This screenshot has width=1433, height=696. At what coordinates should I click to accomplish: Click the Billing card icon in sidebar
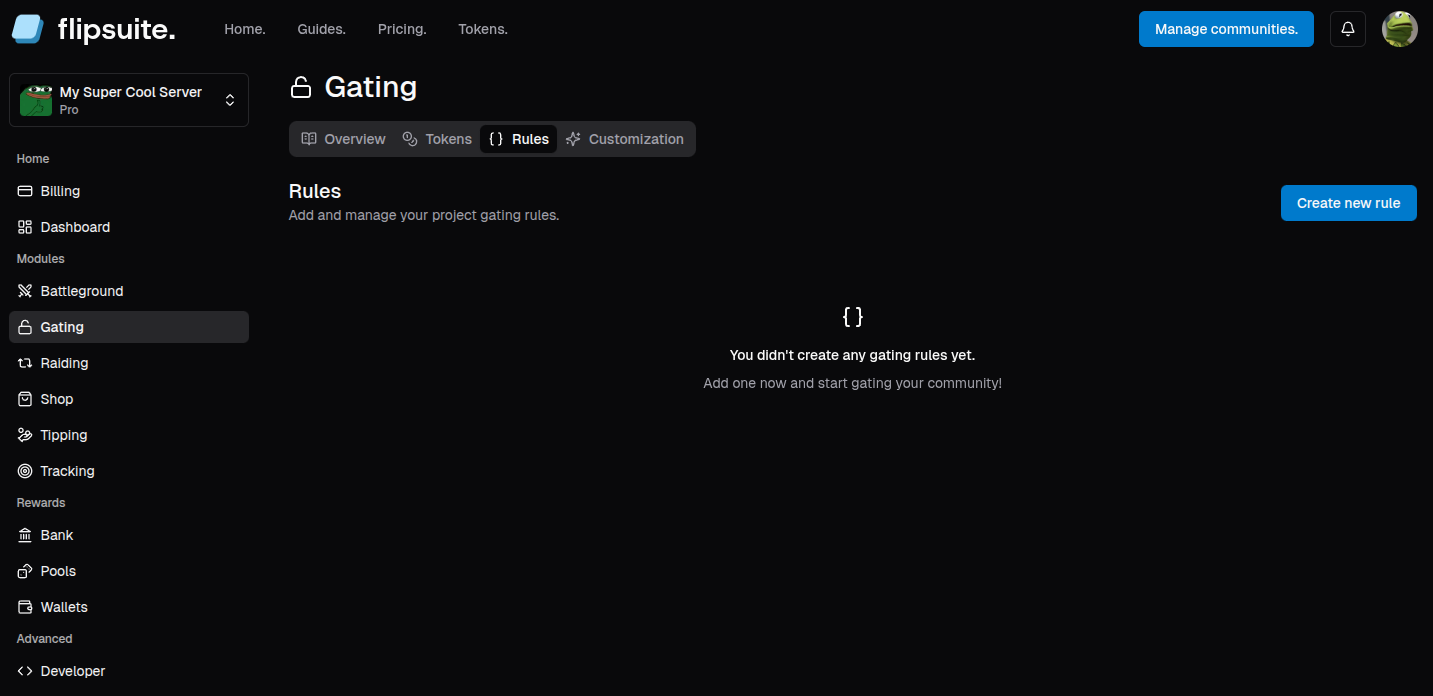[25, 191]
